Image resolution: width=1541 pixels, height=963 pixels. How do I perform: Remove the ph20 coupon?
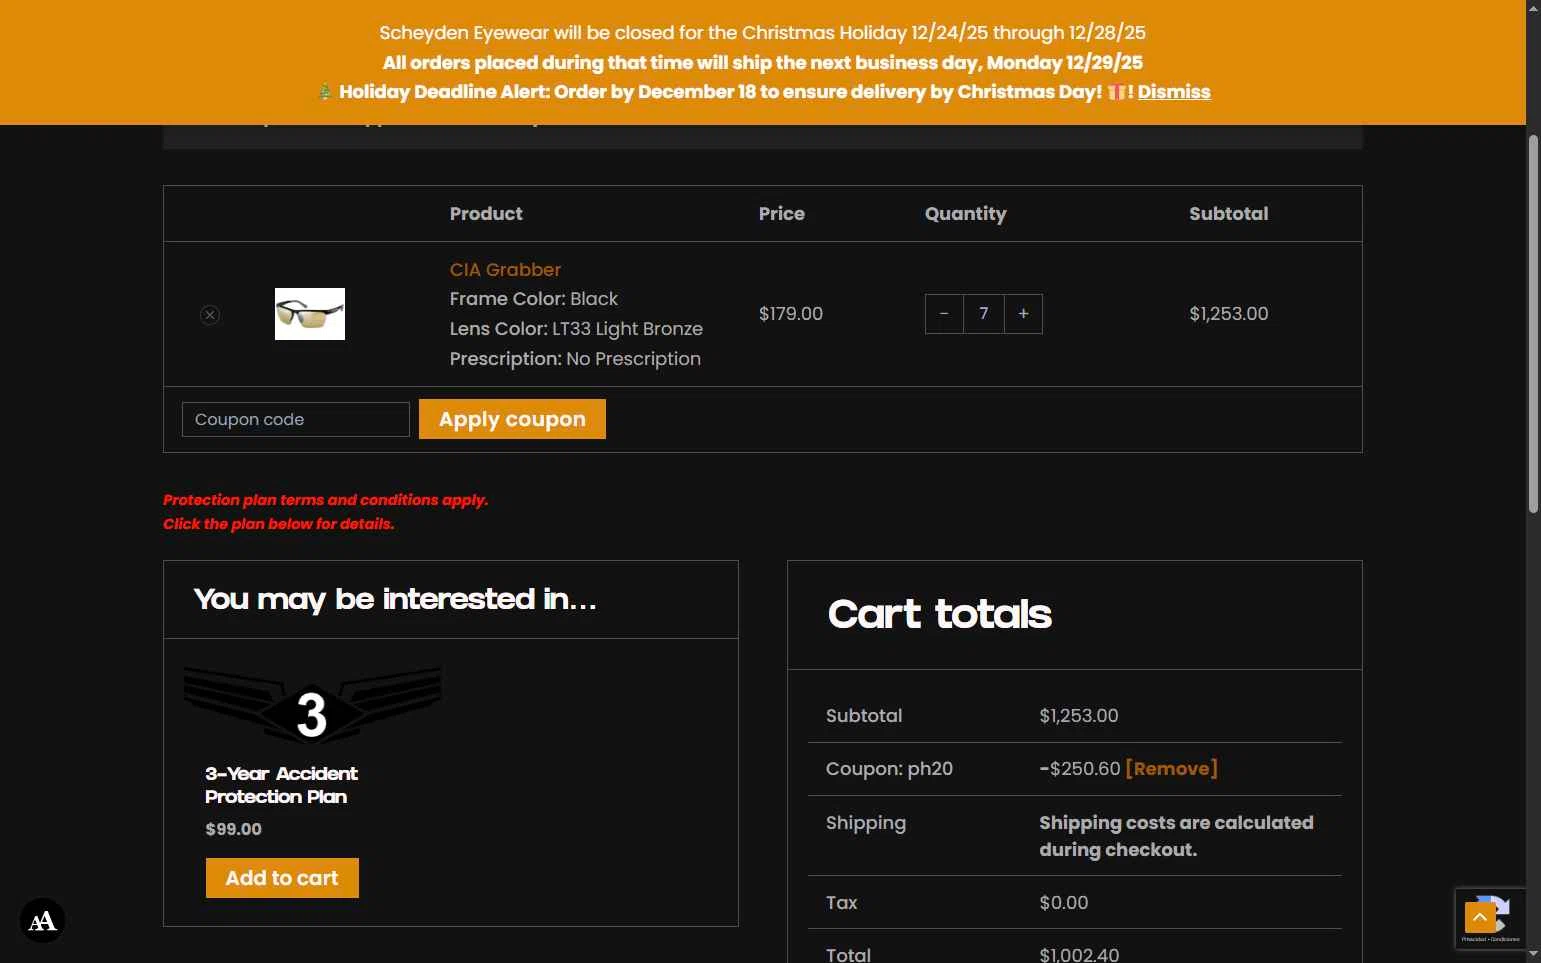tap(1171, 769)
